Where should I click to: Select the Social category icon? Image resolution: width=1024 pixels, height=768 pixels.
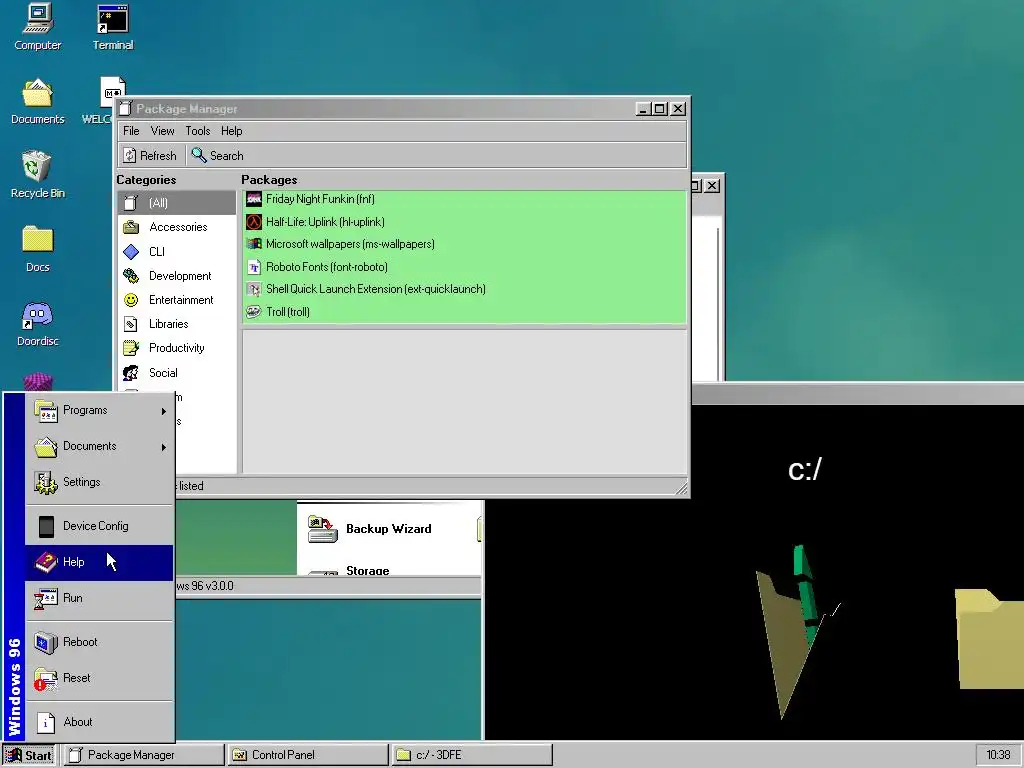pos(131,373)
